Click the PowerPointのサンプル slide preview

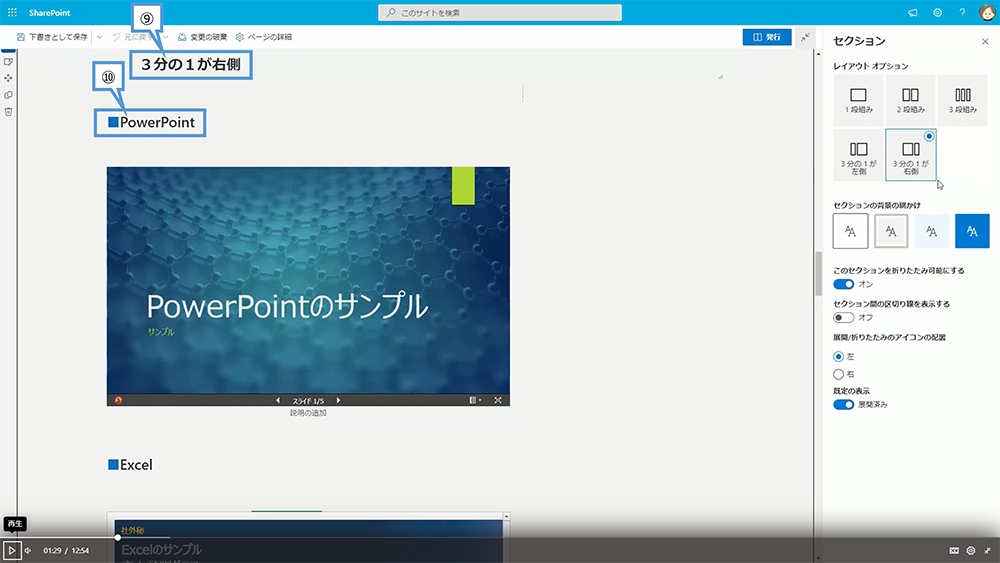[x=308, y=281]
